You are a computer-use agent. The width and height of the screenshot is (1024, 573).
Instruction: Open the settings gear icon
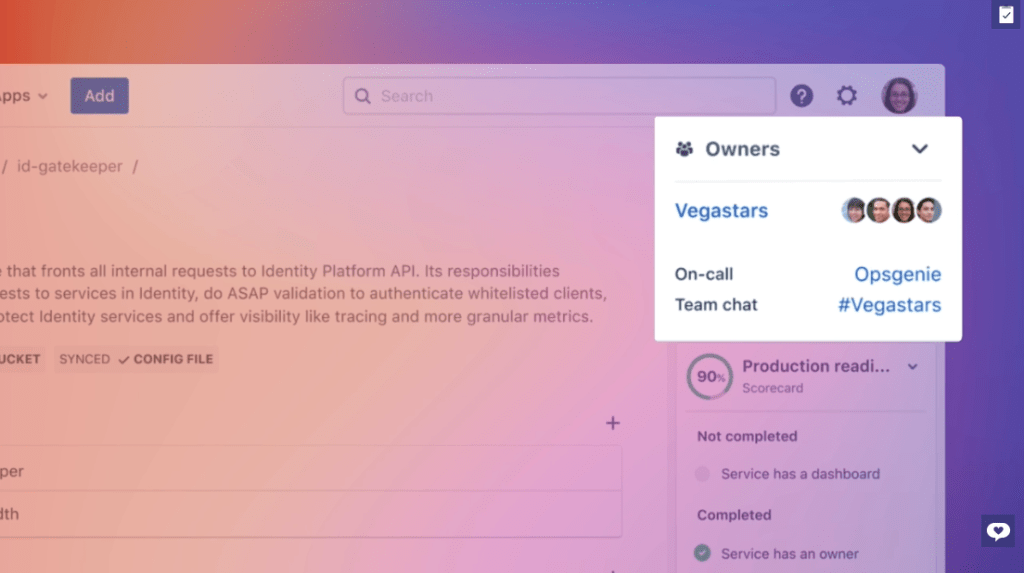847,96
